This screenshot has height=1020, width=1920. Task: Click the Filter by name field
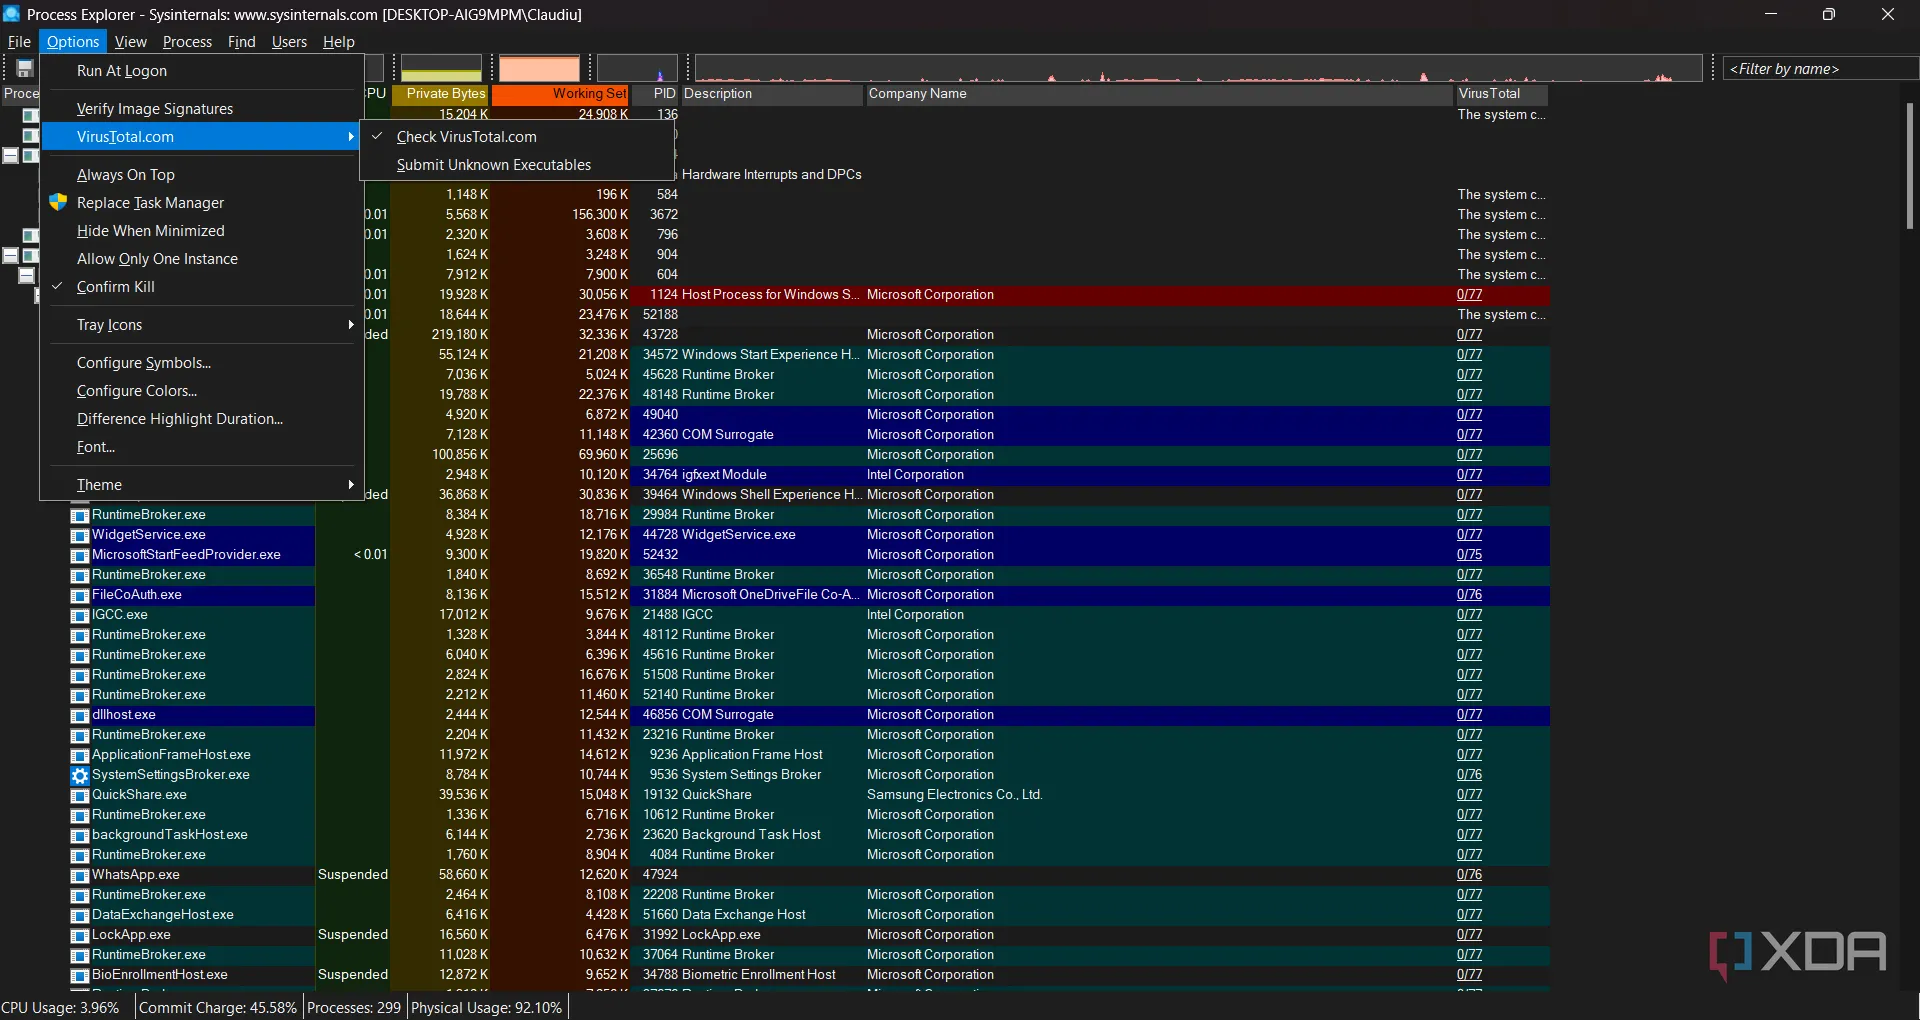click(x=1820, y=69)
